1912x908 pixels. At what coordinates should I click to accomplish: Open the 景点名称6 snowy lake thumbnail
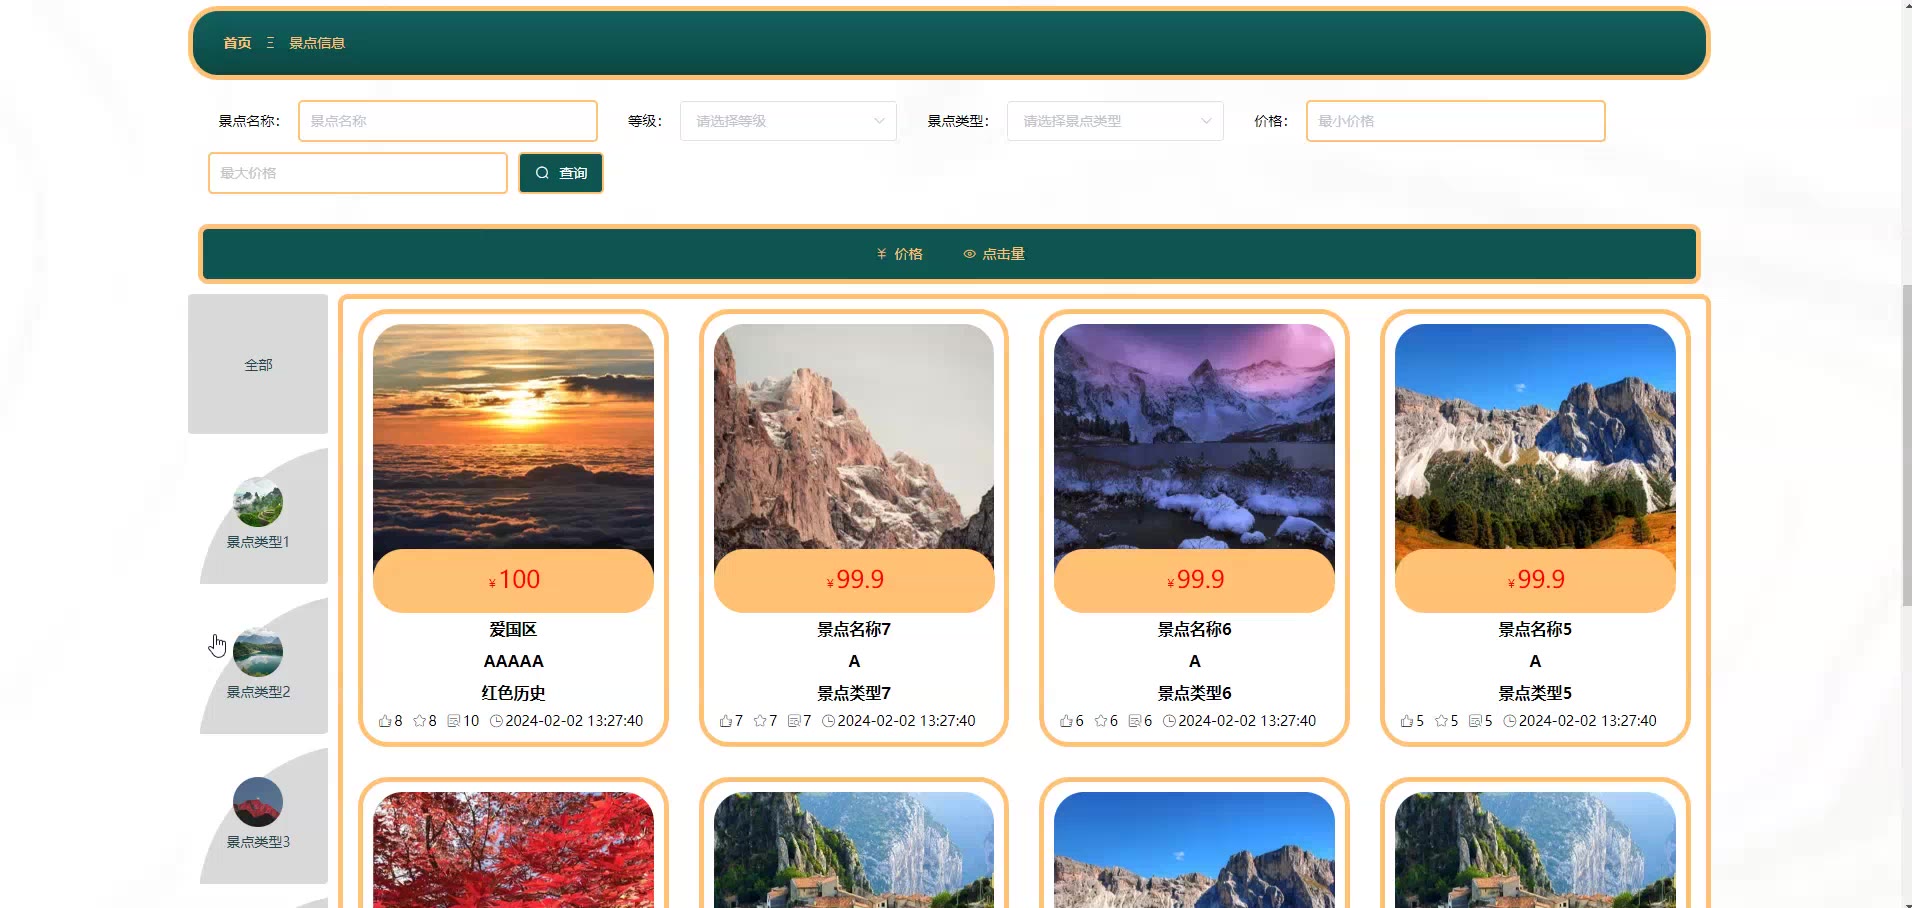(1194, 437)
